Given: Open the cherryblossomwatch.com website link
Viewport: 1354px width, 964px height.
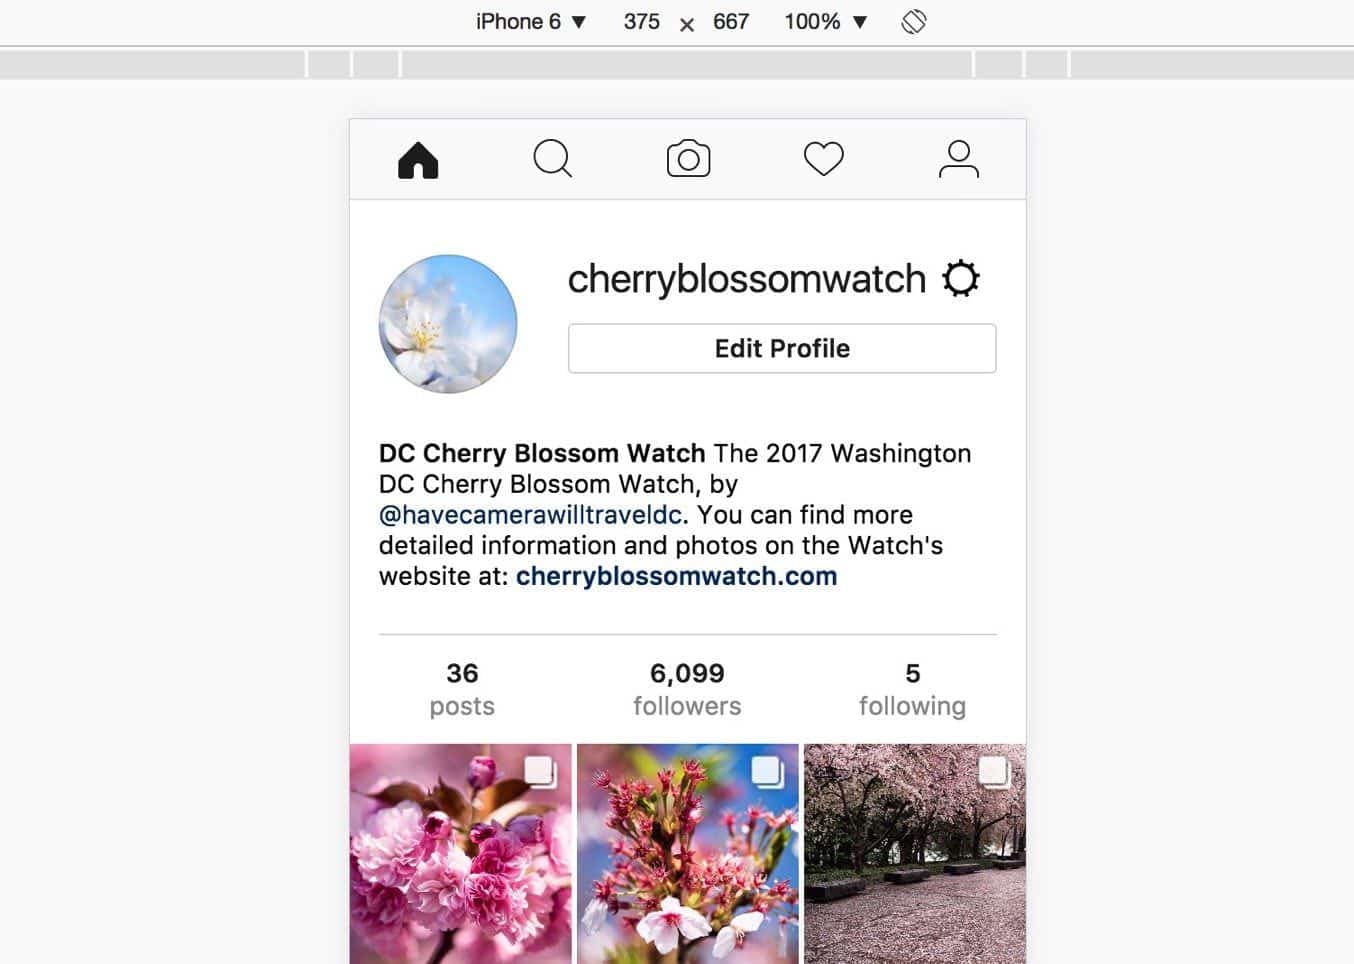Looking at the screenshot, I should 677,576.
